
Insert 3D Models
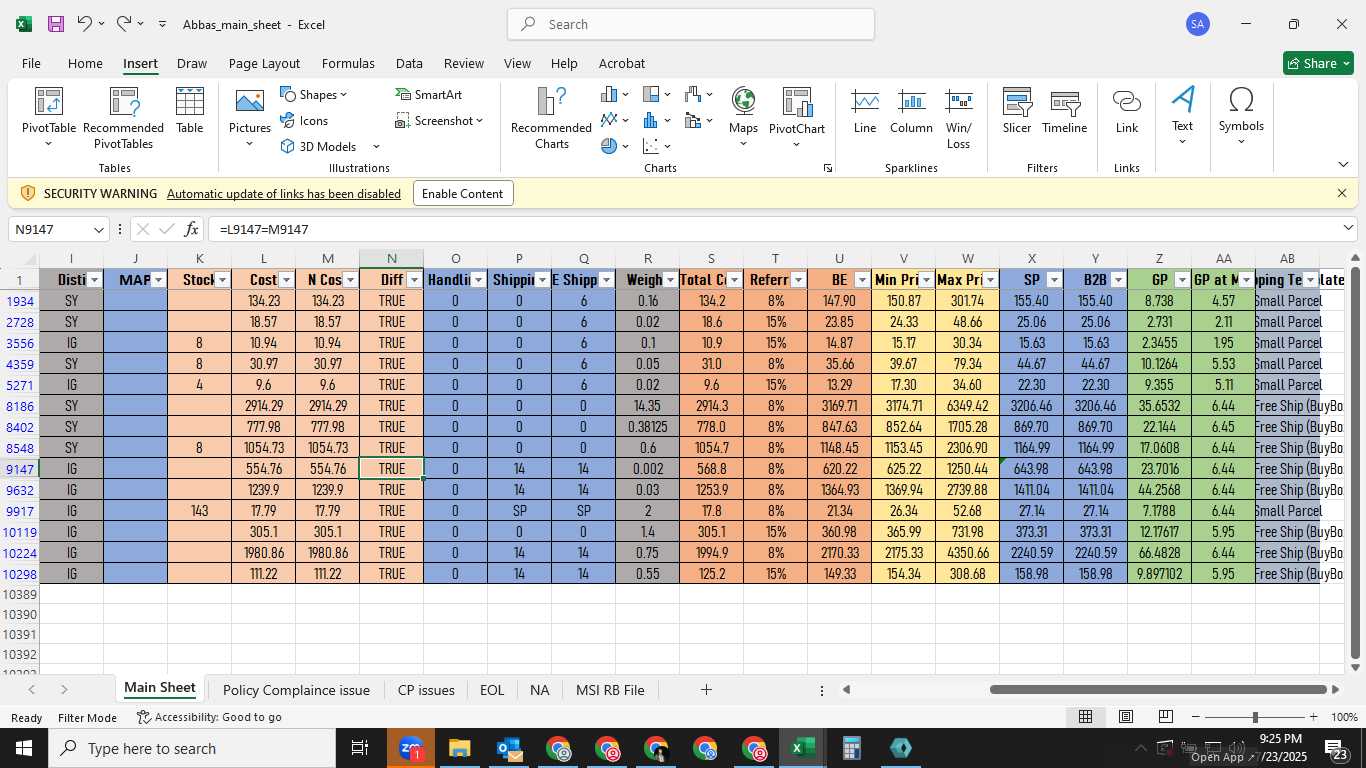[x=330, y=146]
